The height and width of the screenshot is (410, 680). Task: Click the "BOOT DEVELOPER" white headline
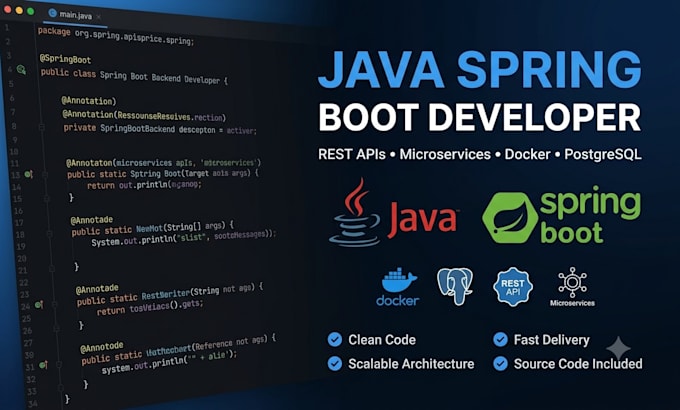coord(480,117)
